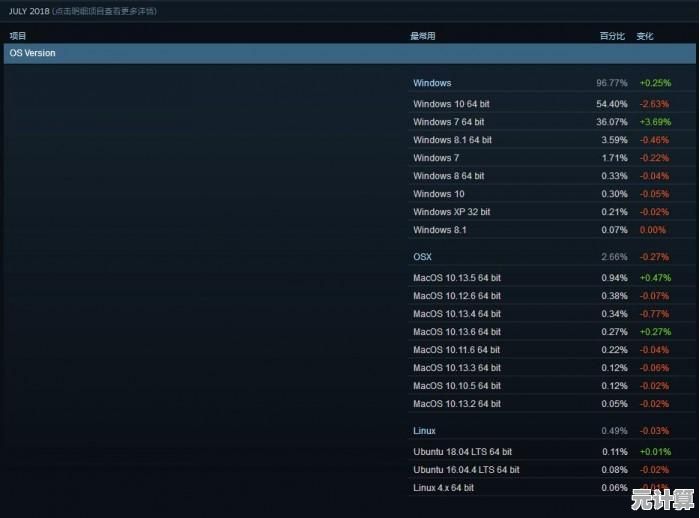Click the 变化 column header

point(645,36)
